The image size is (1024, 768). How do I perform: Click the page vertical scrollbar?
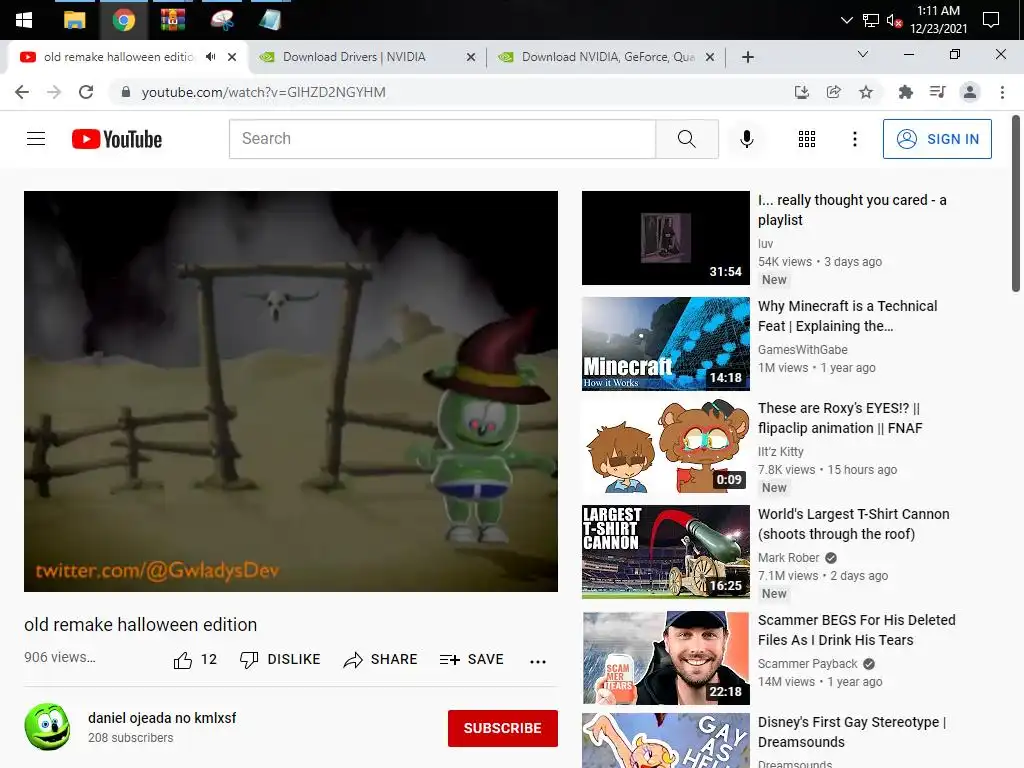(x=1015, y=204)
